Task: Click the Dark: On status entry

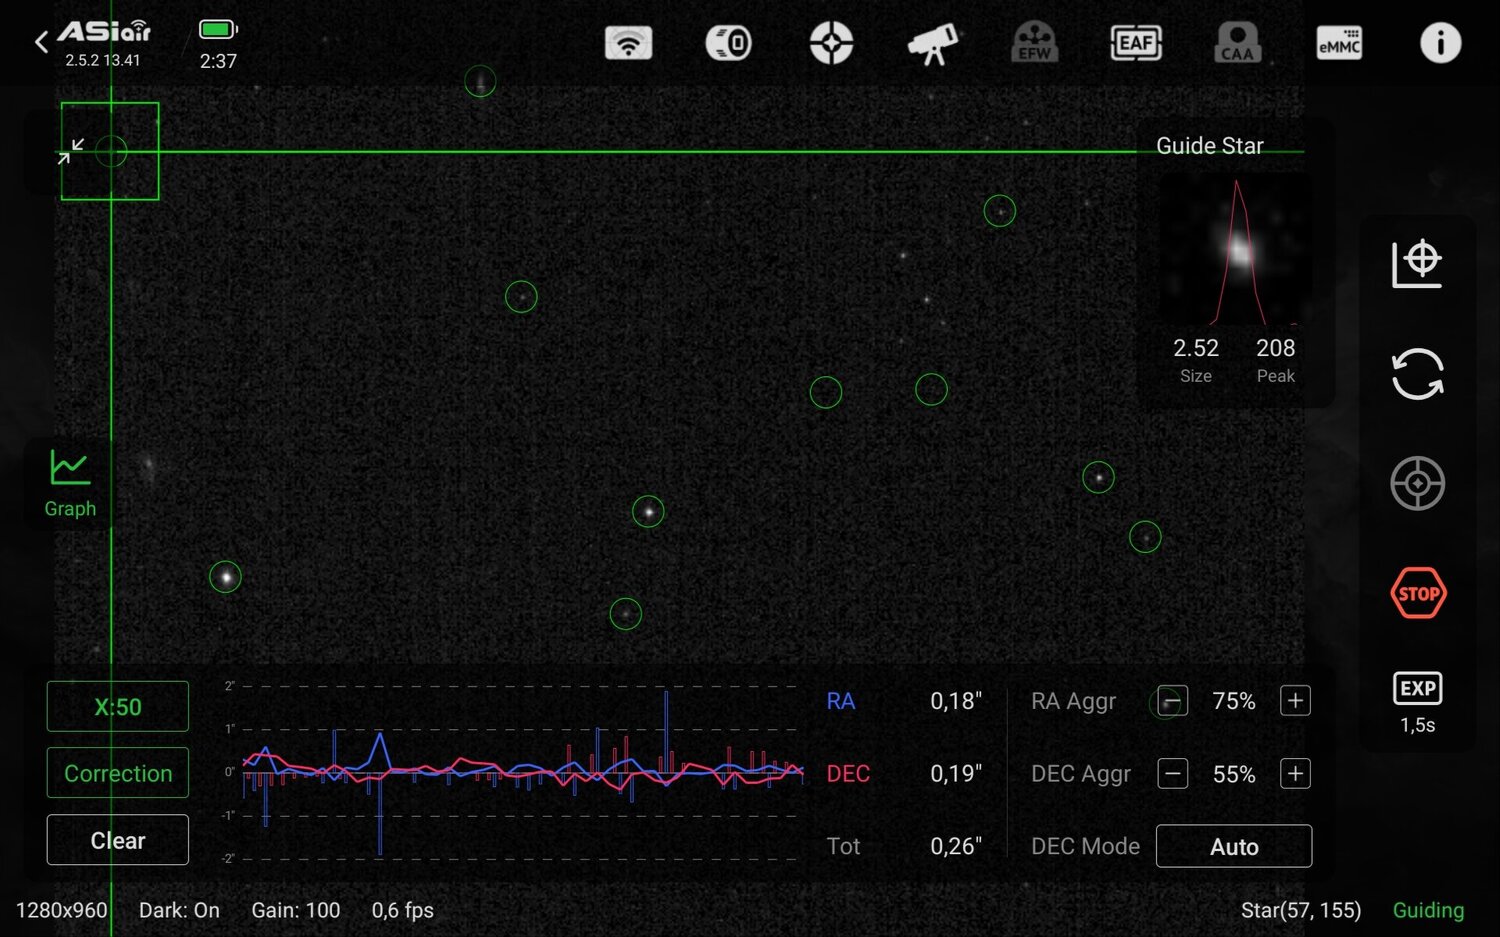Action: tap(179, 910)
